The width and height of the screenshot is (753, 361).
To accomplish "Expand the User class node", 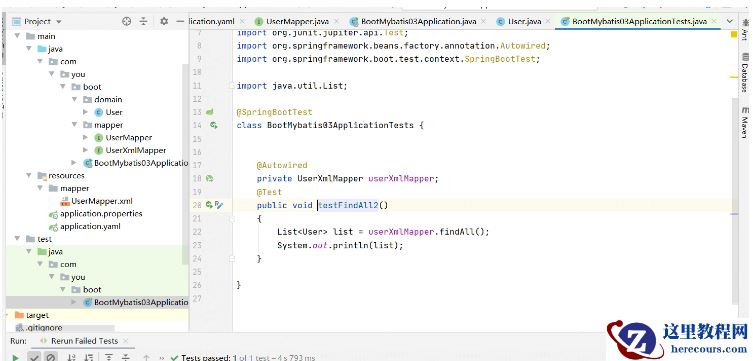I will click(86, 112).
